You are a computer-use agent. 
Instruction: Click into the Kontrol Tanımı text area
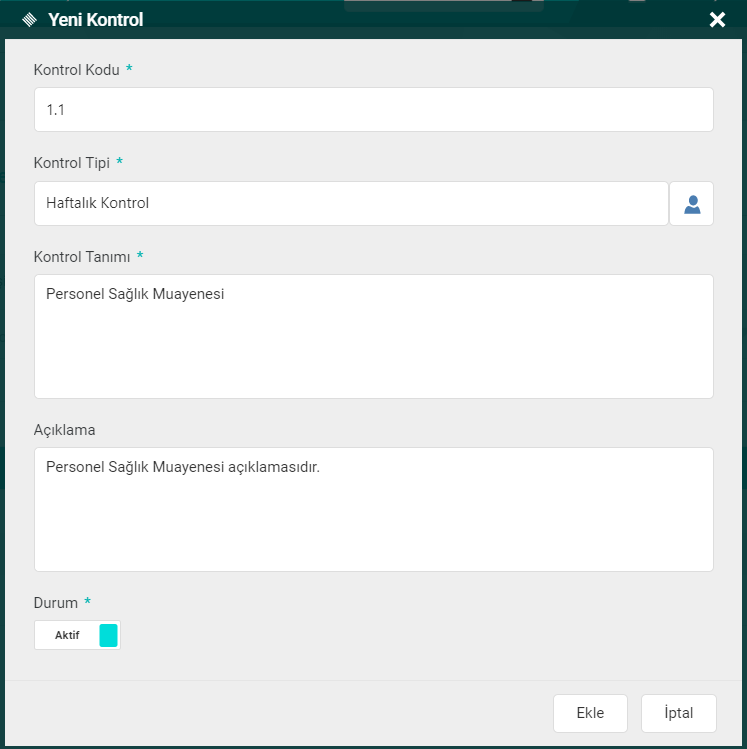373,336
